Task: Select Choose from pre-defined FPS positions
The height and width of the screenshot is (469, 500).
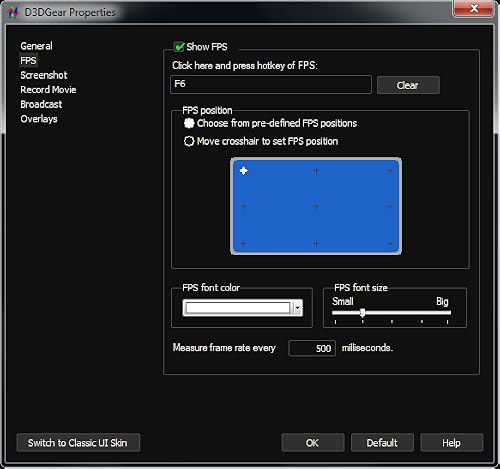Action: (x=189, y=123)
